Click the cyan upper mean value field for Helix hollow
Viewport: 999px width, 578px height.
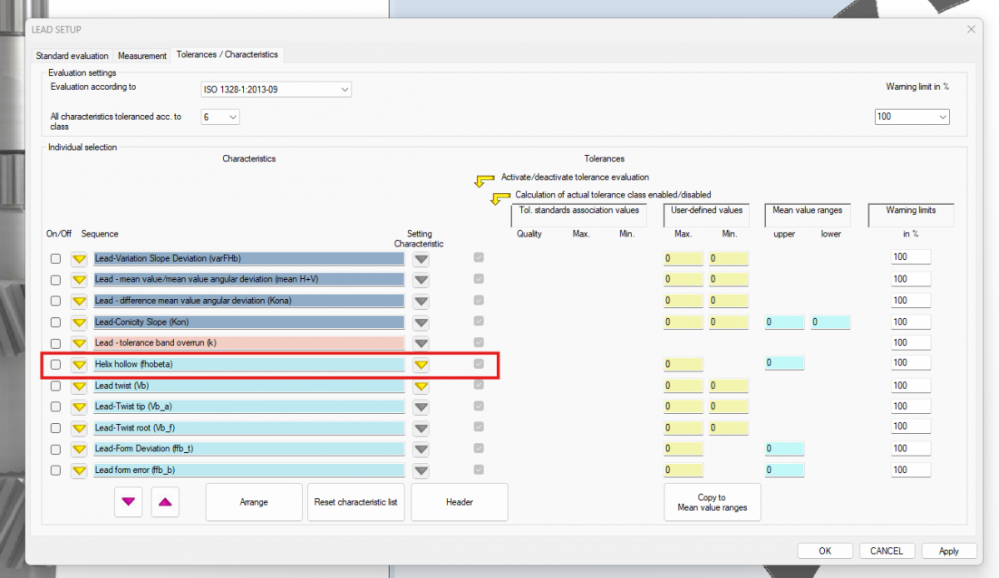pyautogui.click(x=784, y=363)
